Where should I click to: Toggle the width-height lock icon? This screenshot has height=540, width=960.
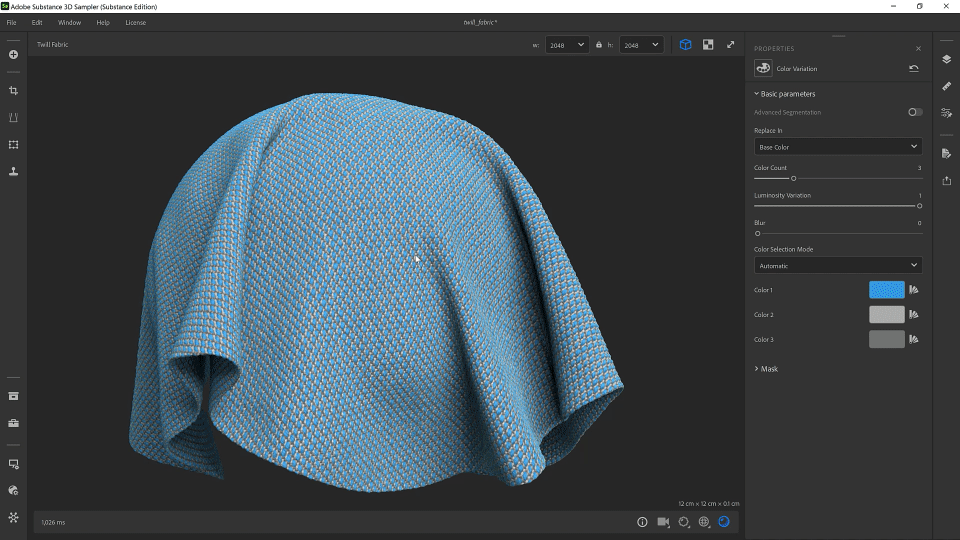pos(598,45)
